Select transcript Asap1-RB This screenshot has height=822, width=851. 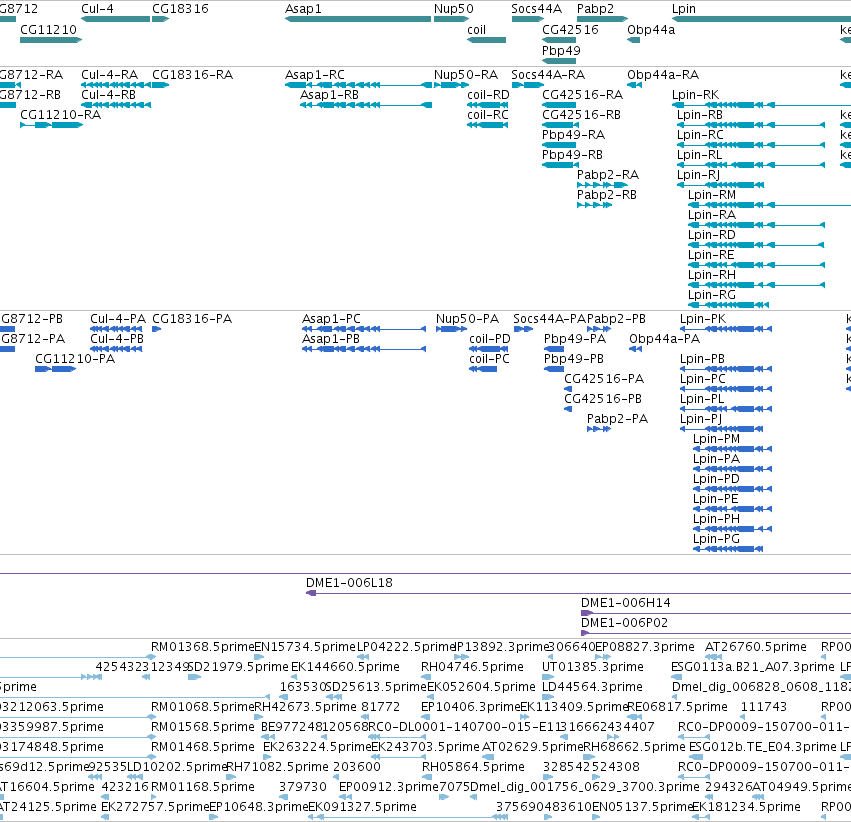[x=366, y=105]
